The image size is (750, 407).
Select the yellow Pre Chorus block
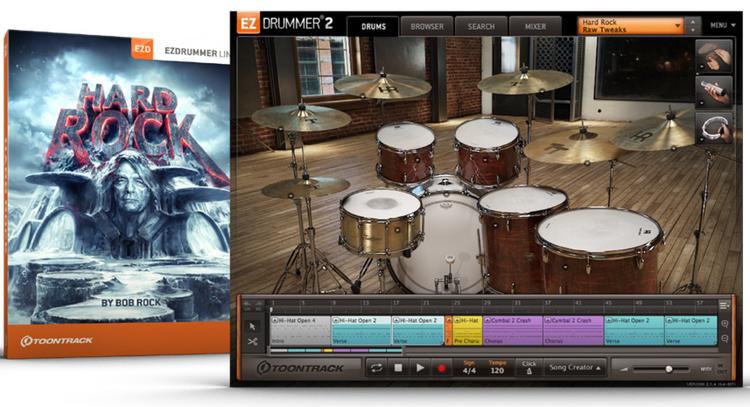(x=465, y=330)
